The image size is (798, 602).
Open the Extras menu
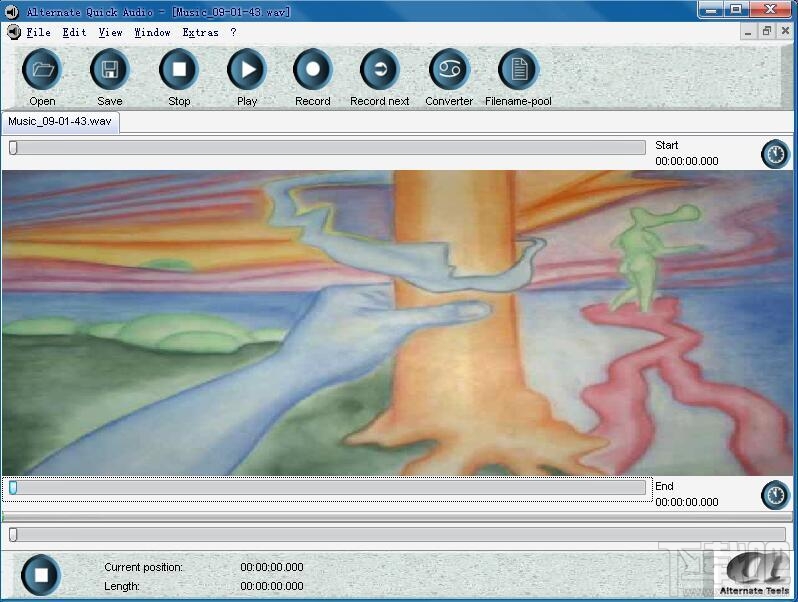coord(200,32)
